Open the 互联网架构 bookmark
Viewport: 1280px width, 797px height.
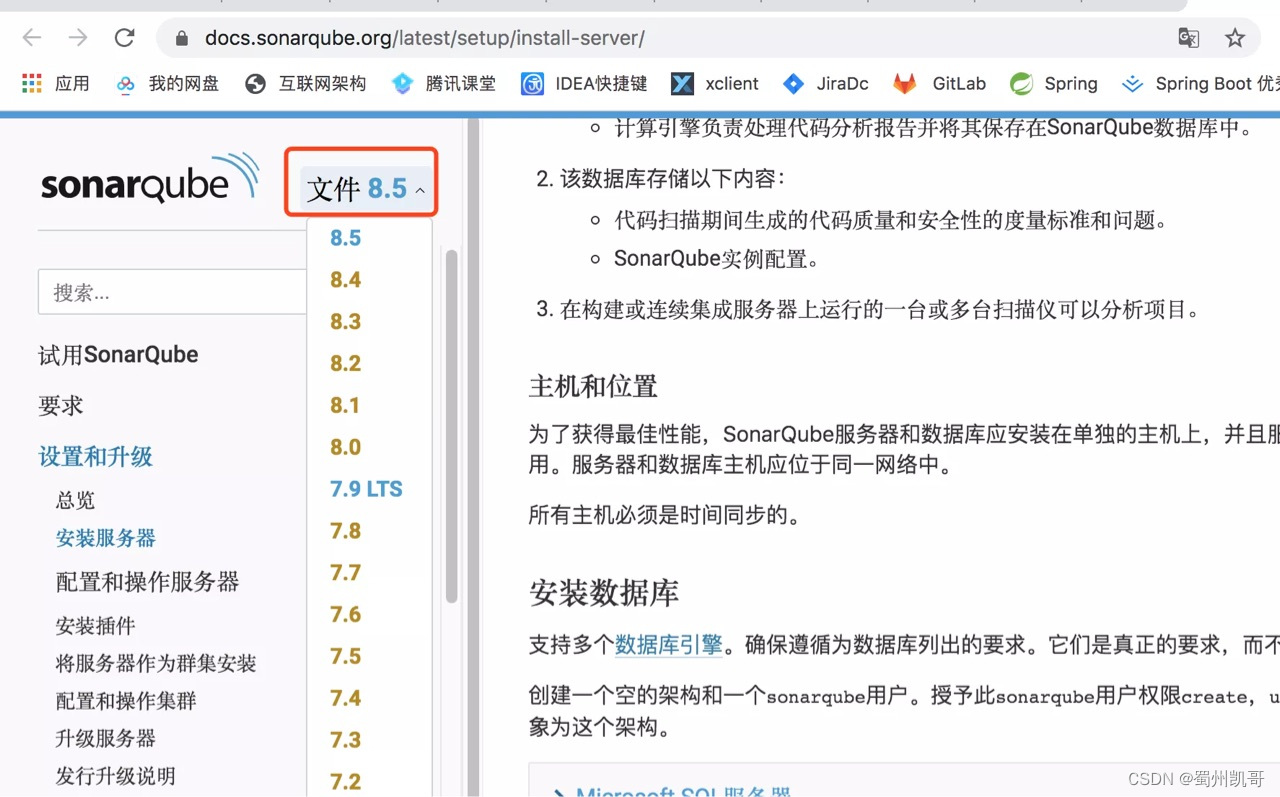click(305, 84)
